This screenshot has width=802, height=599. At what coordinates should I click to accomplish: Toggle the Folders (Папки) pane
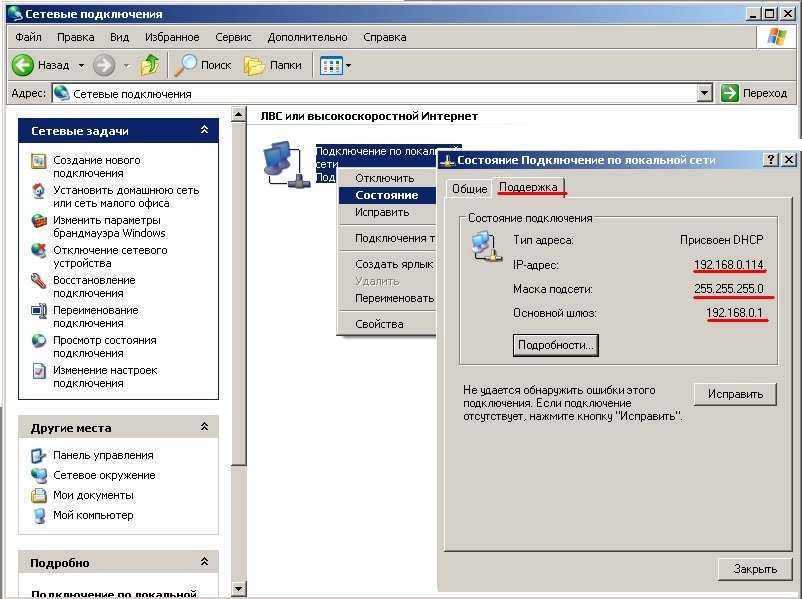(272, 65)
